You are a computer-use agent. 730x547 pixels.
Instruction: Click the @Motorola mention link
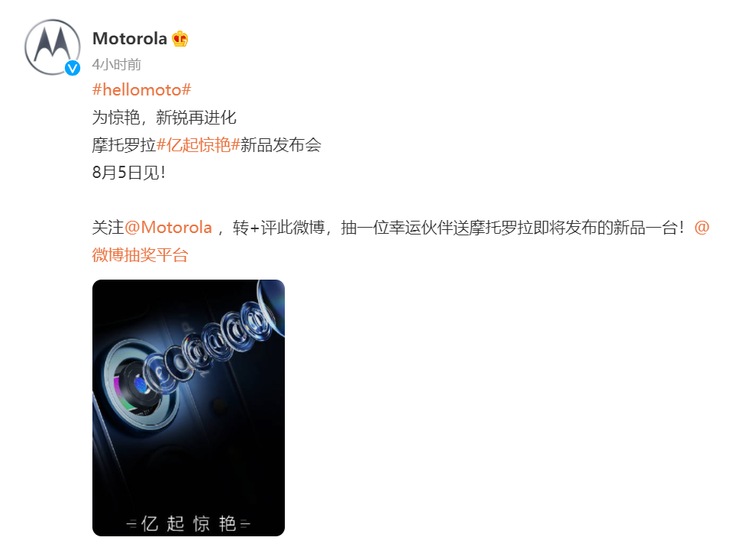coord(168,228)
